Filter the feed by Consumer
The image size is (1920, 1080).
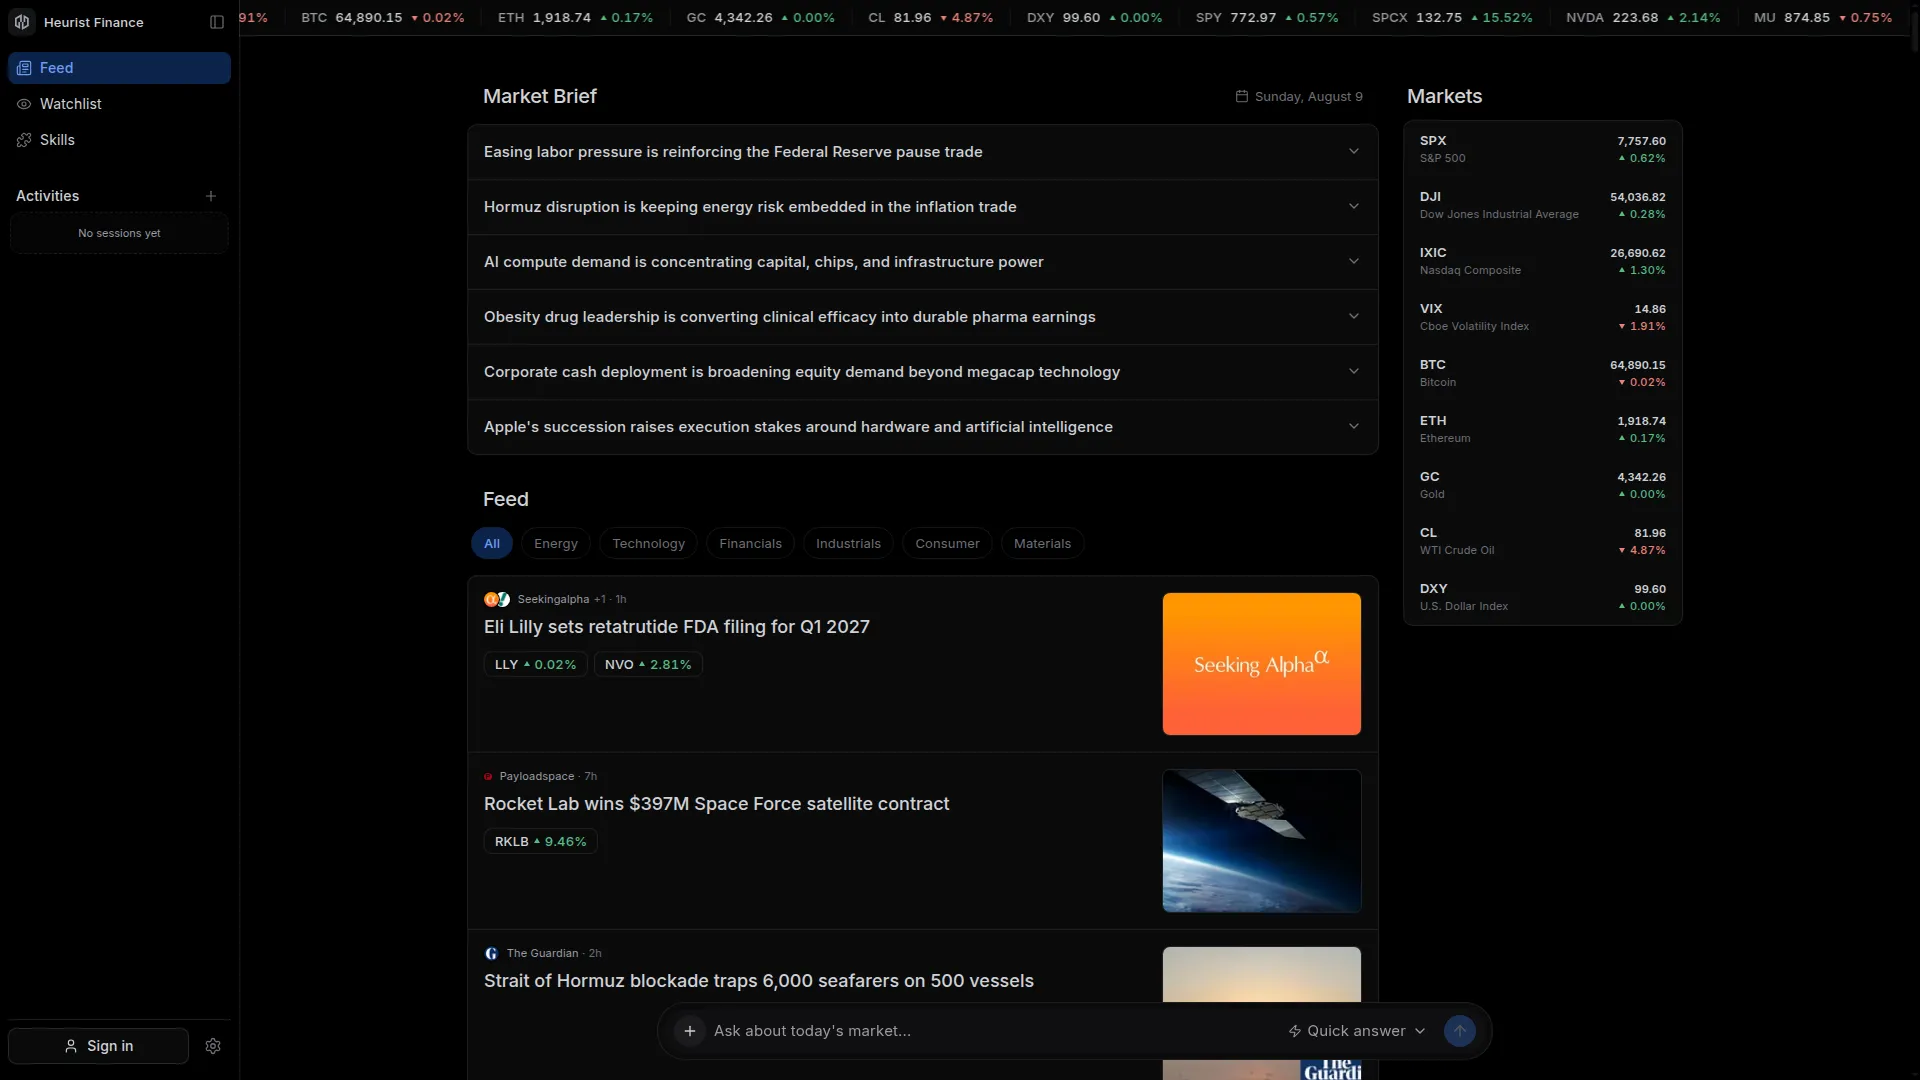[948, 544]
